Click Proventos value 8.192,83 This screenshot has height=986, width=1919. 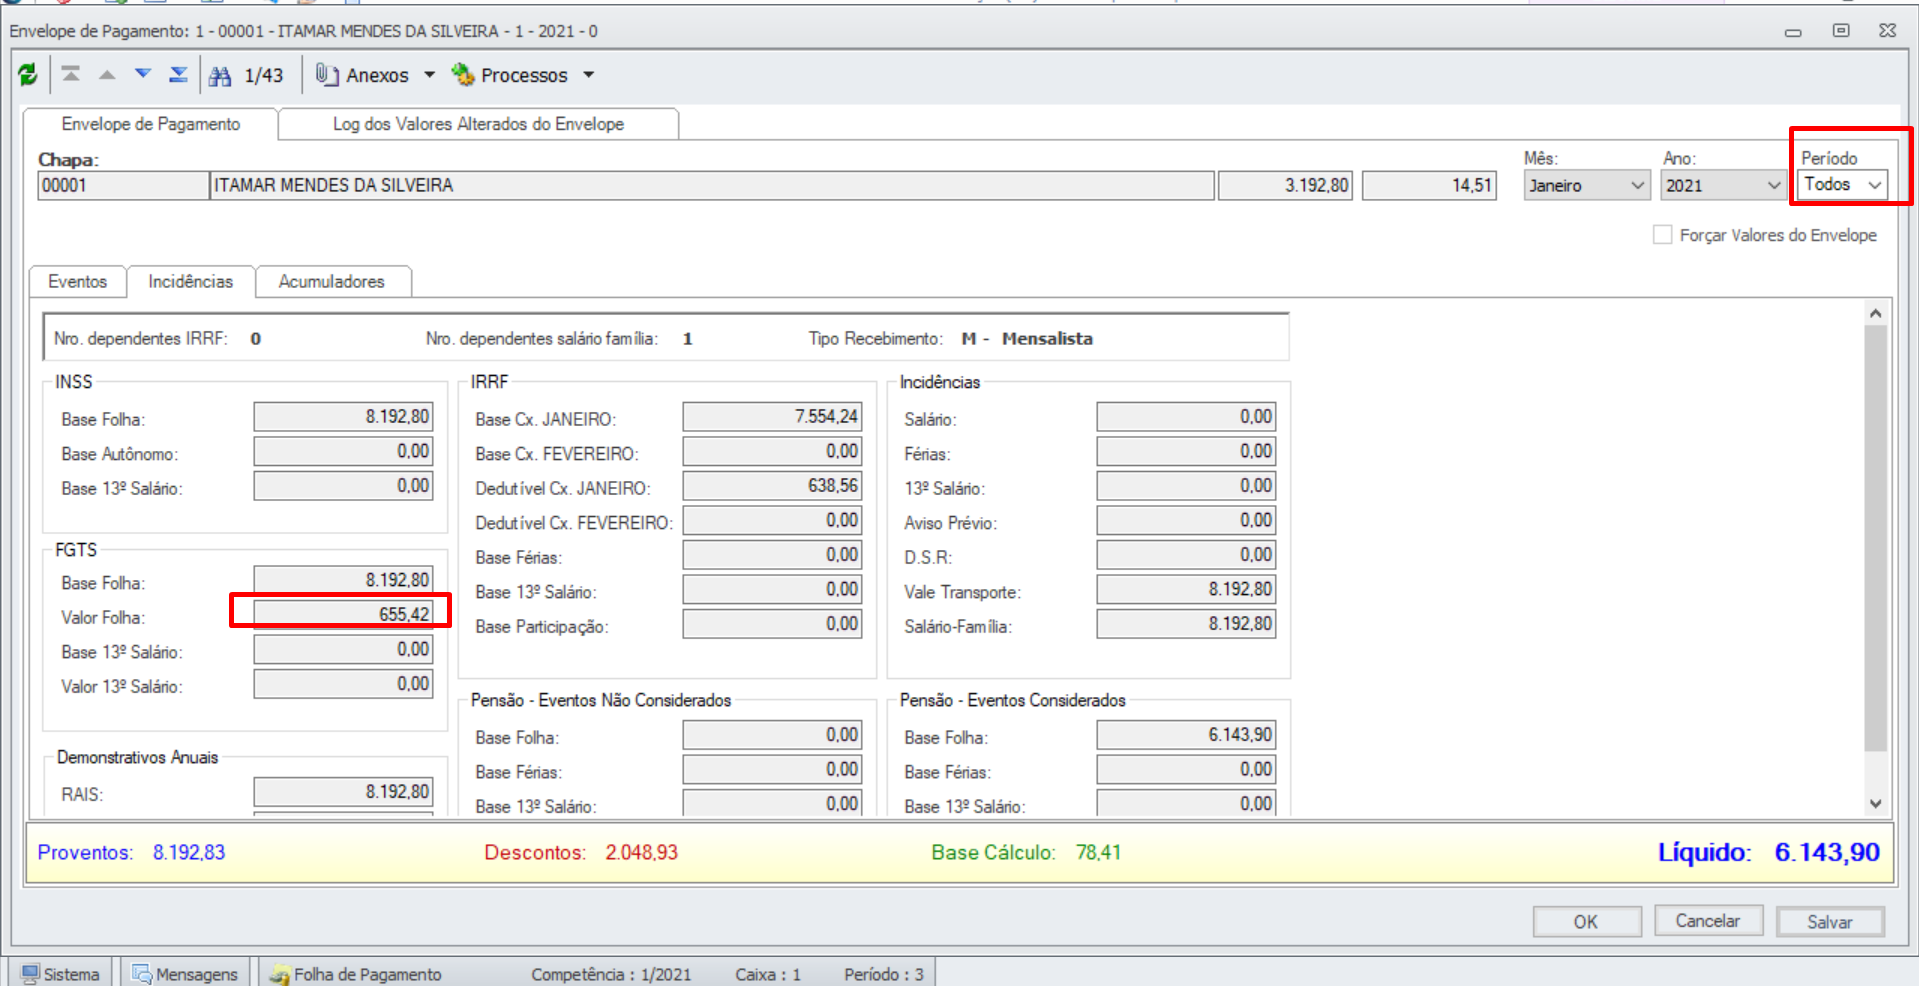pos(189,853)
